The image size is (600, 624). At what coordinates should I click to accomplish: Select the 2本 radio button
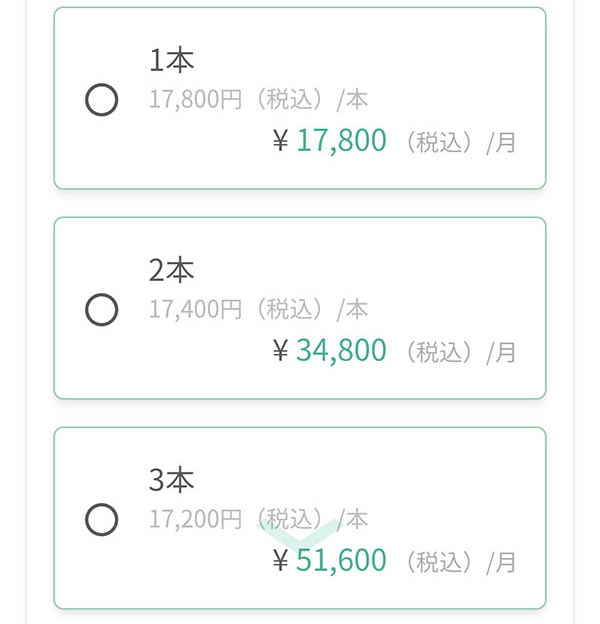coord(101,310)
